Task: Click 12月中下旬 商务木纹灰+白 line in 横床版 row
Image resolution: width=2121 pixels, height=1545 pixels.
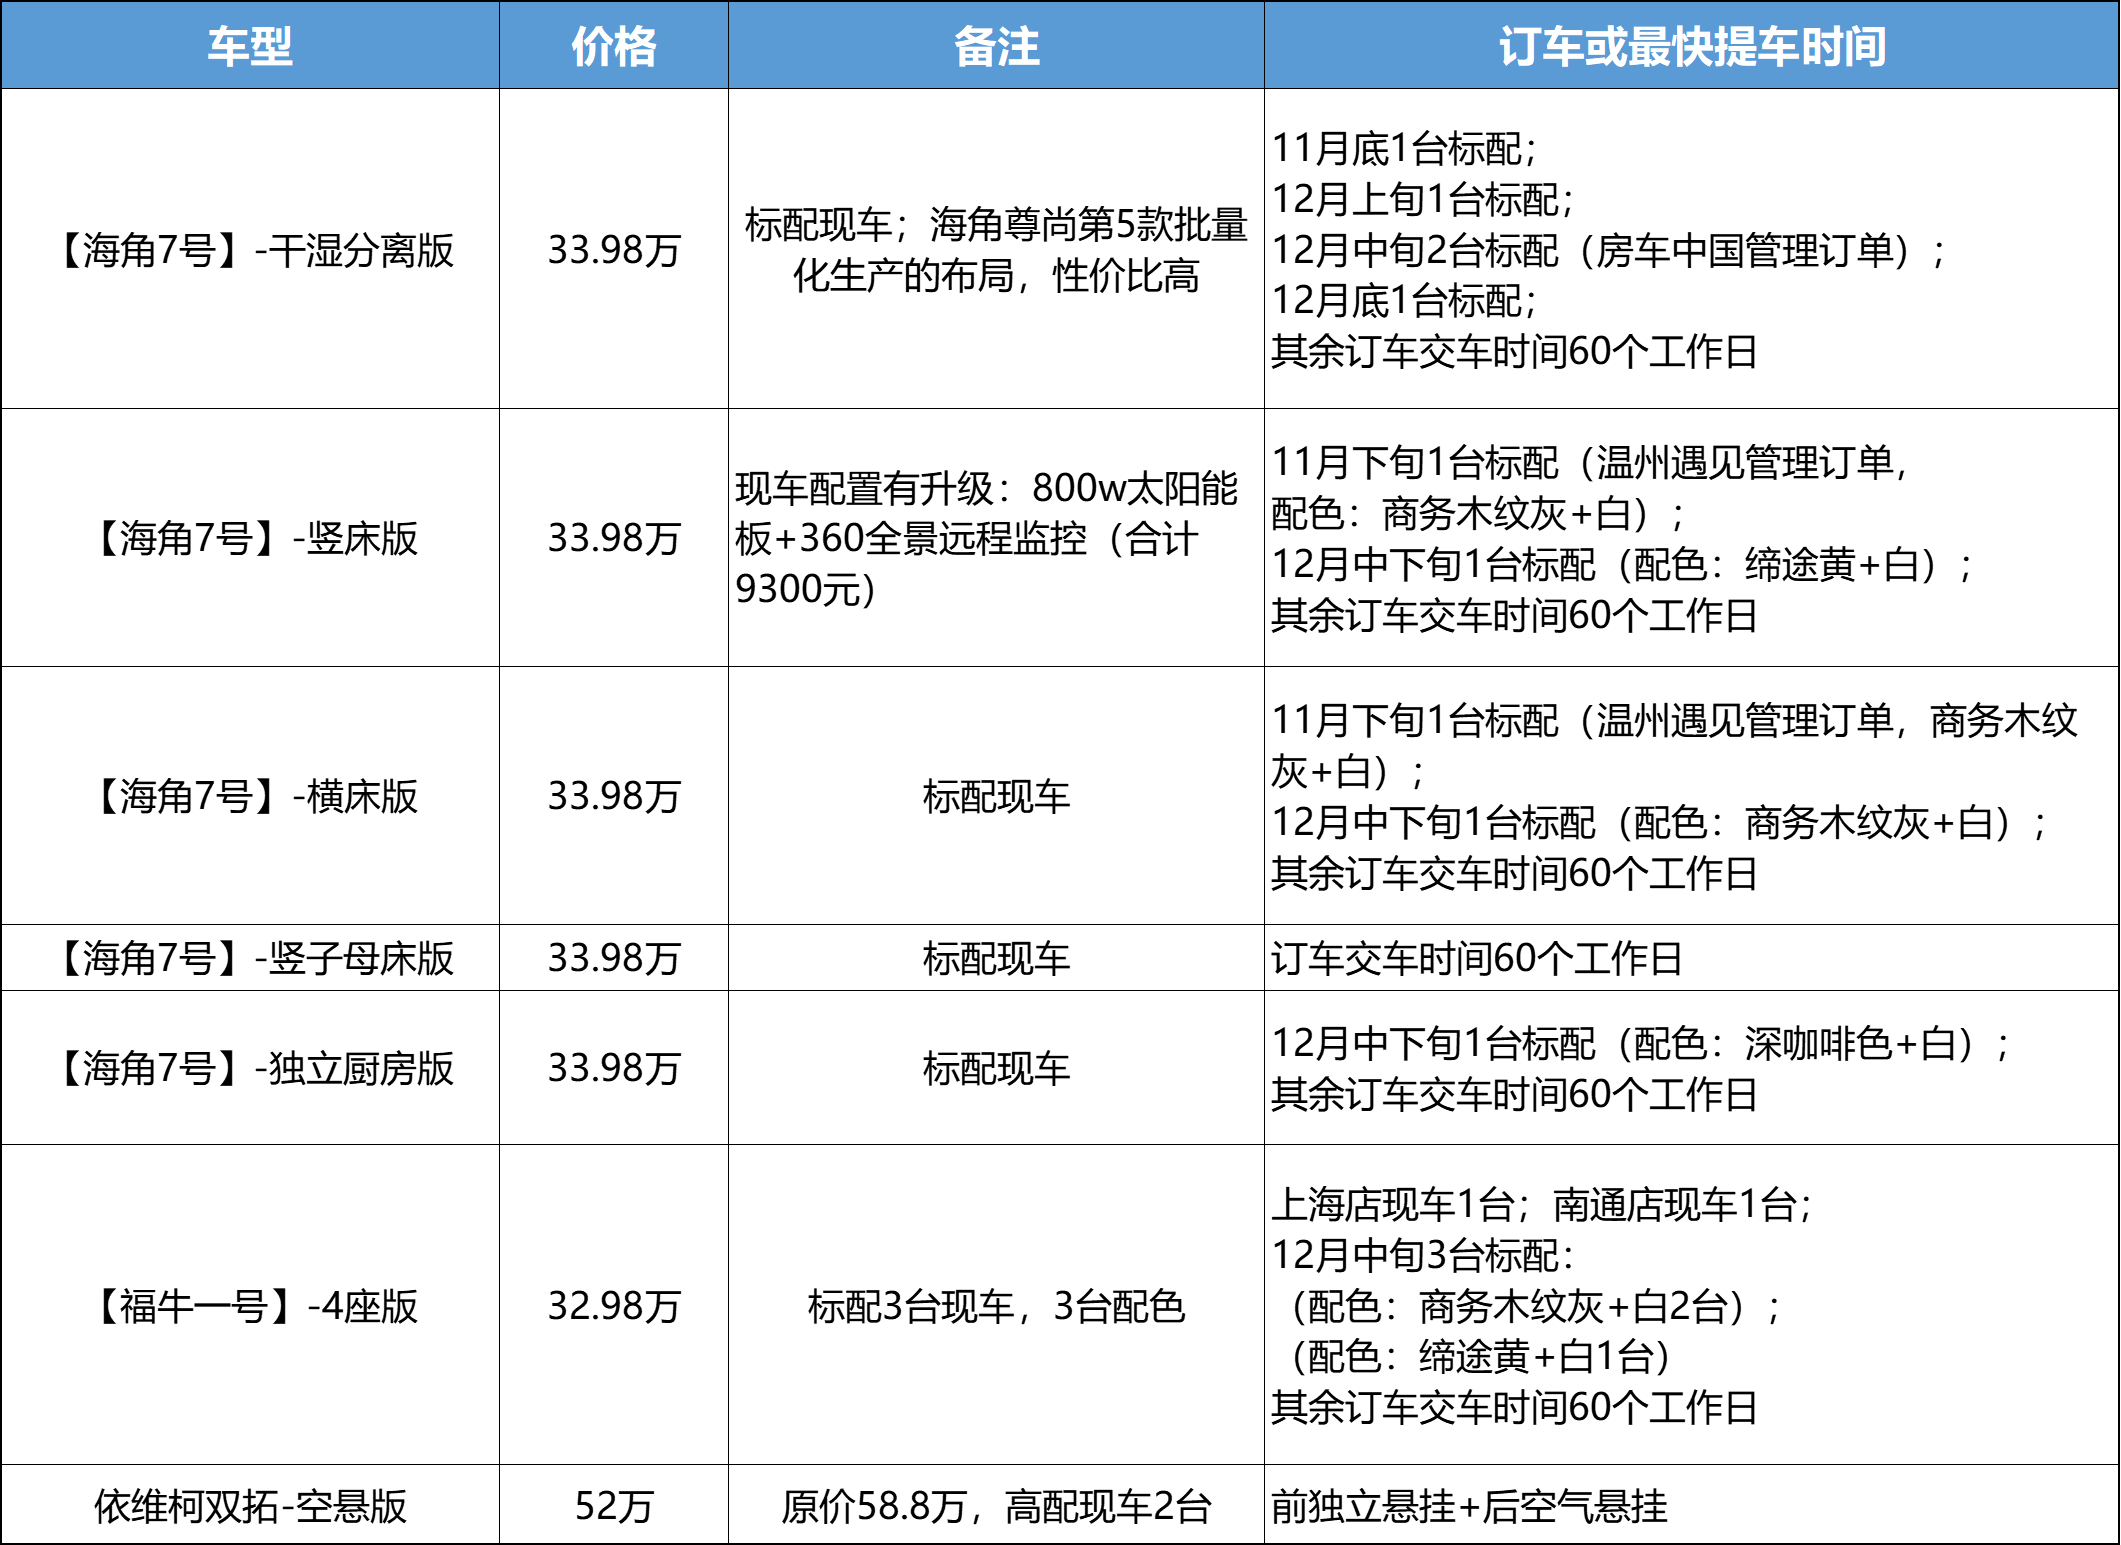Action: click(x=1659, y=822)
